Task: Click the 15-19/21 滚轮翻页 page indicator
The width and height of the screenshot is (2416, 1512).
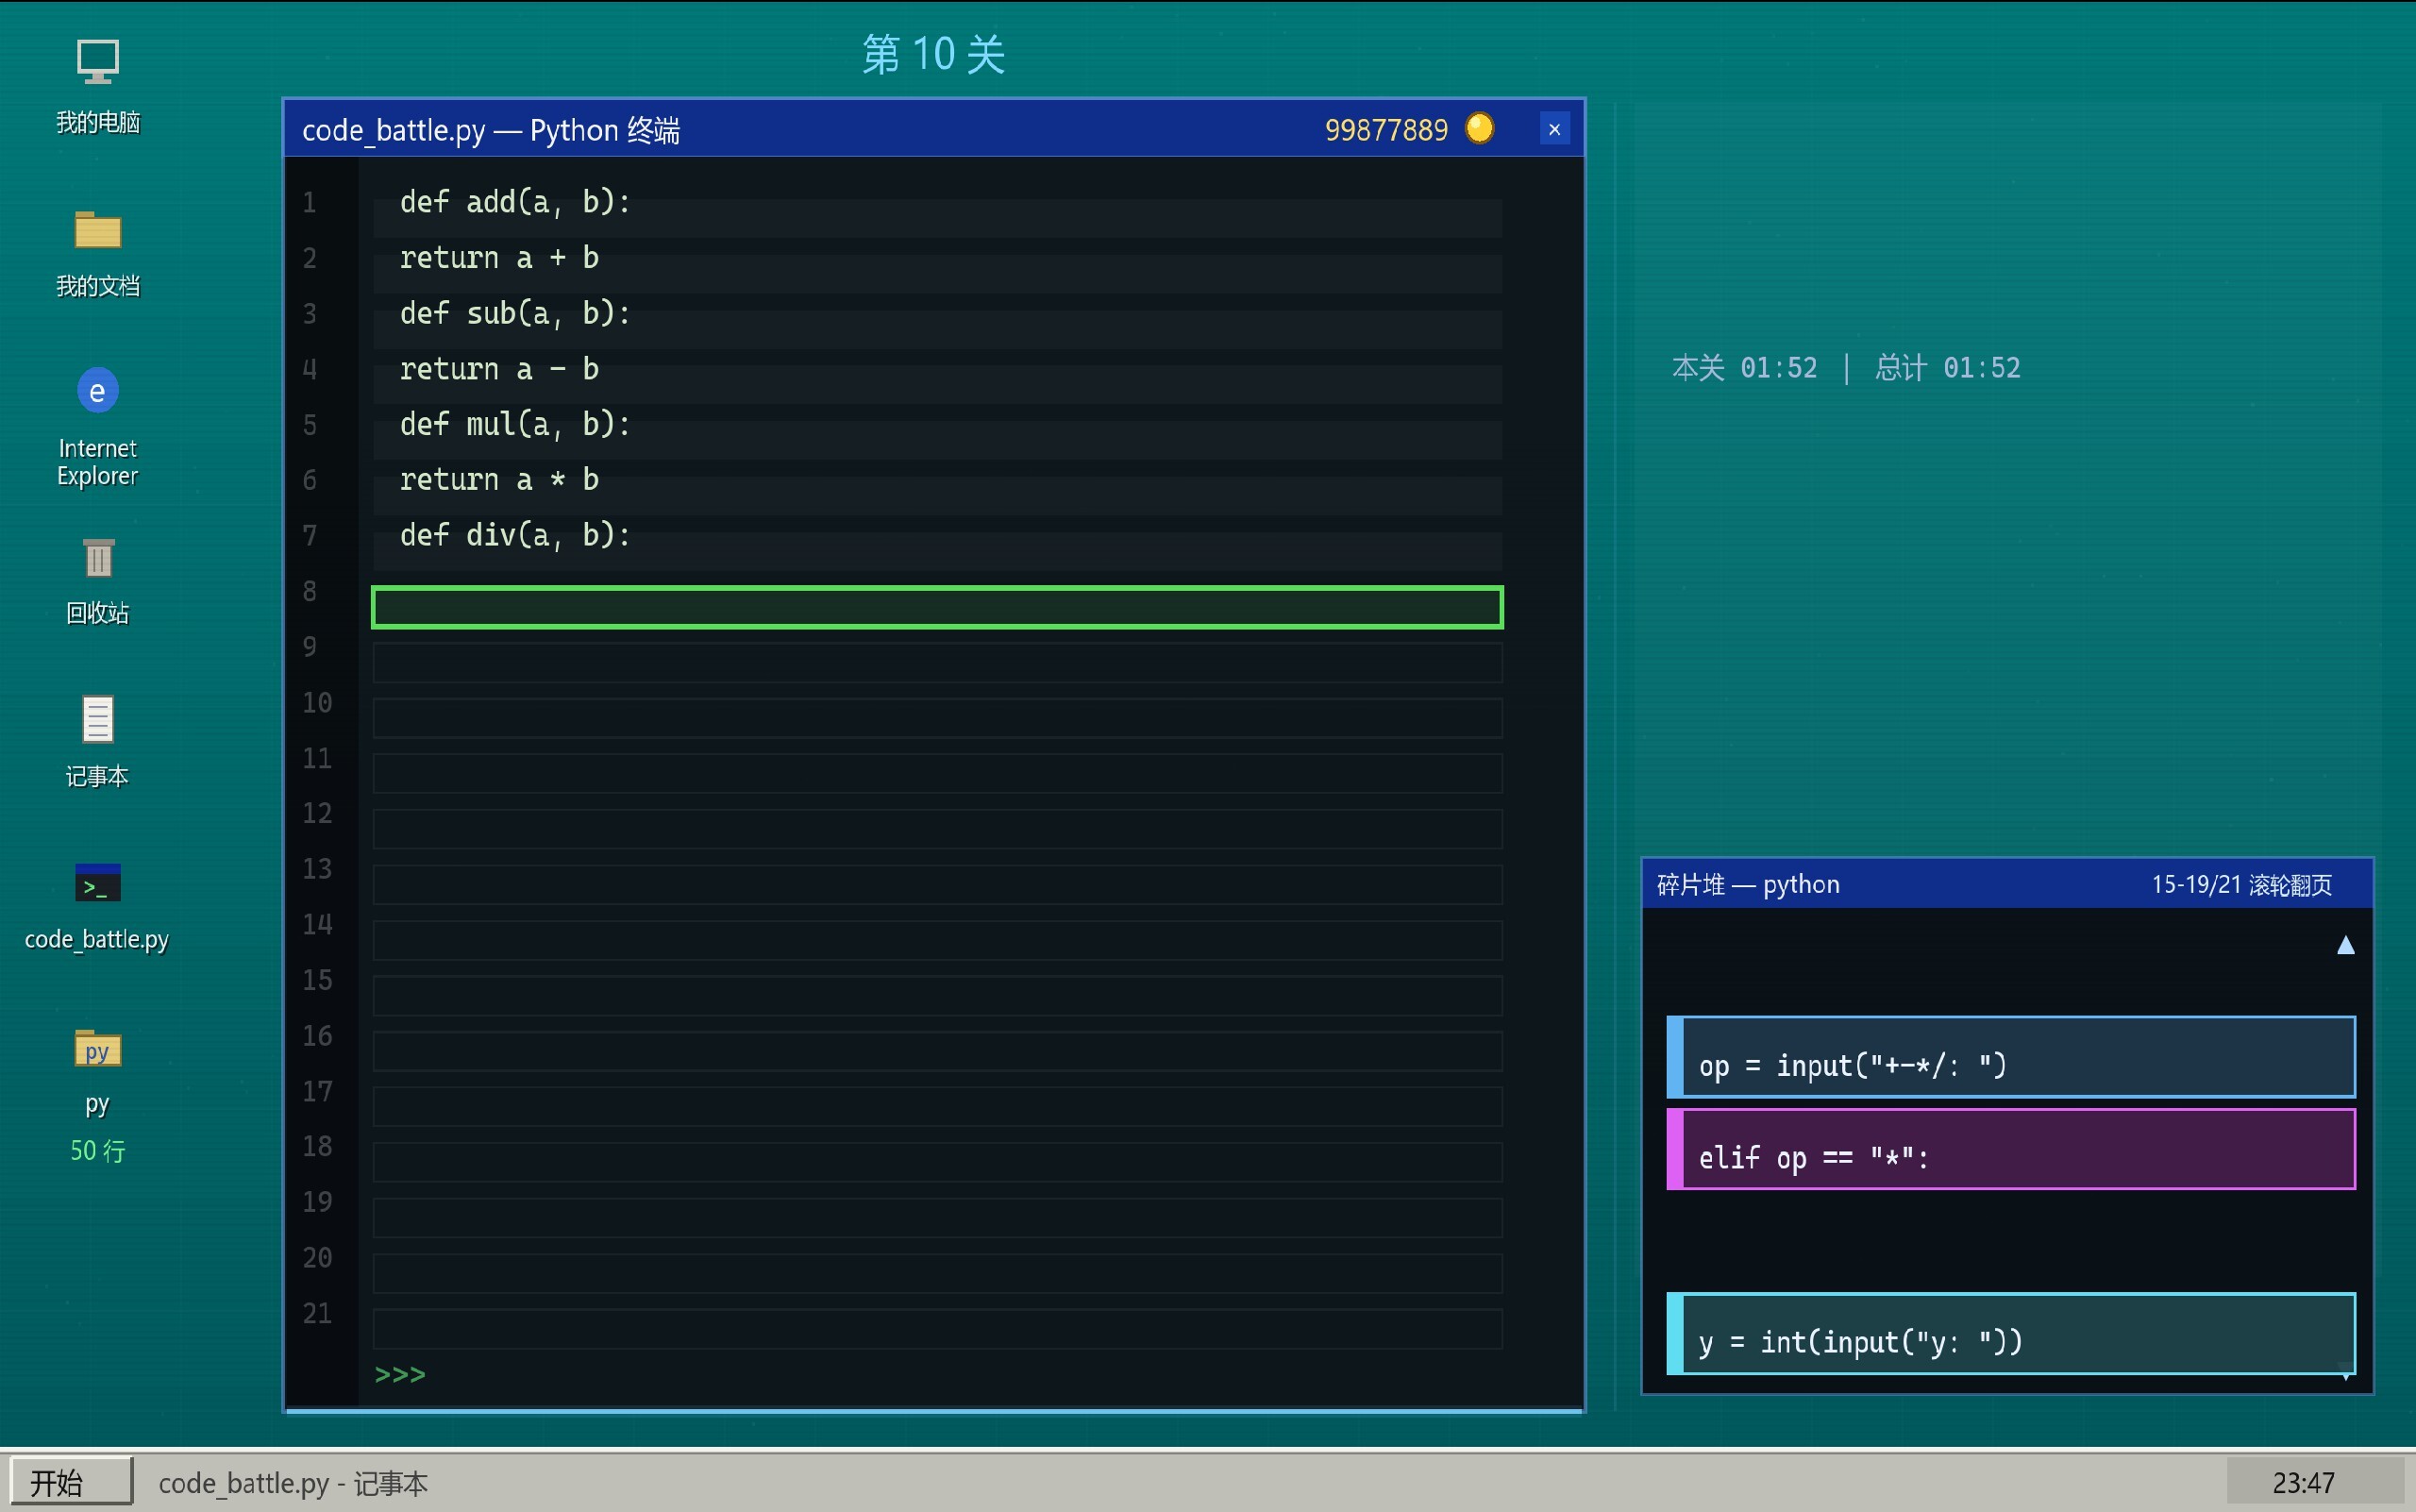Action: [2242, 885]
